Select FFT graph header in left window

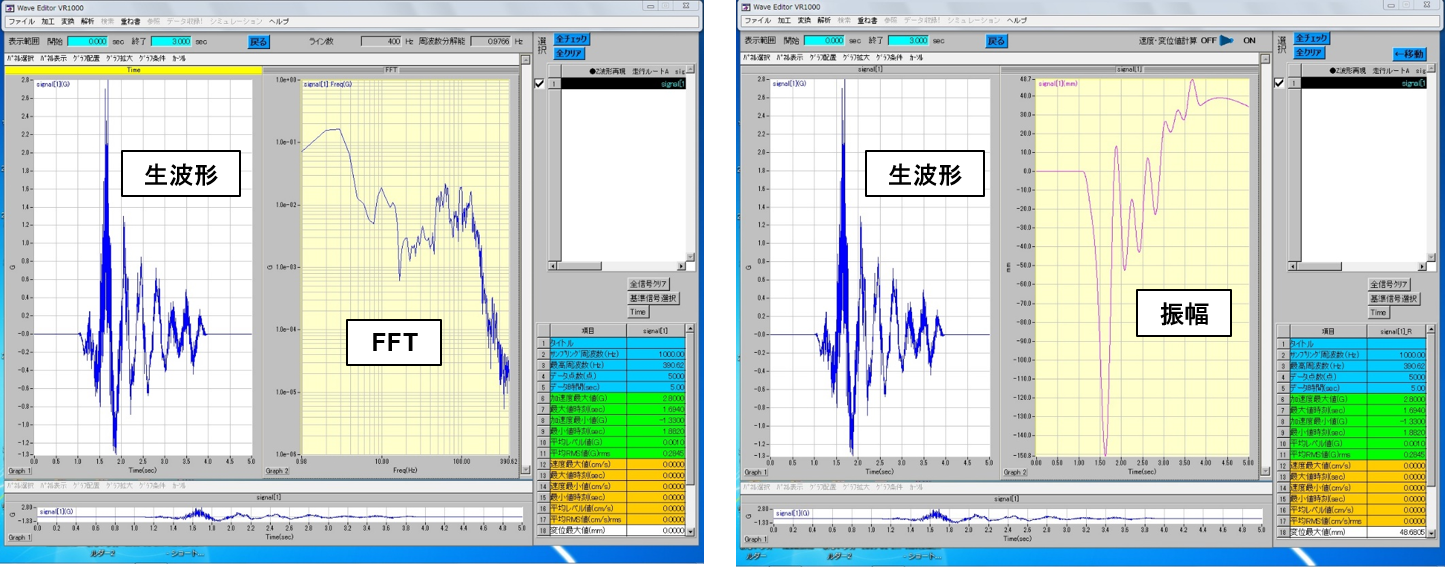(391, 70)
